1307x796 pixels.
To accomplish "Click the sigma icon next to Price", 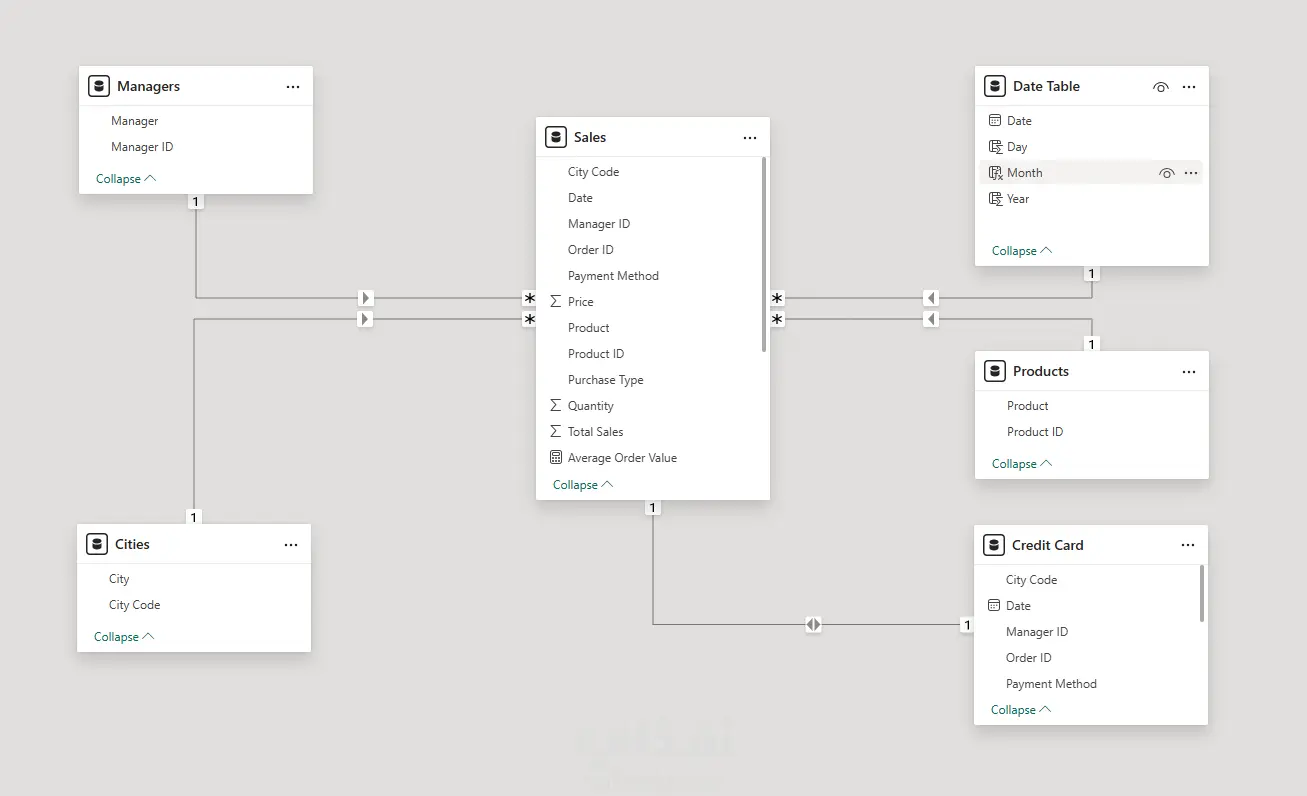I will [556, 301].
